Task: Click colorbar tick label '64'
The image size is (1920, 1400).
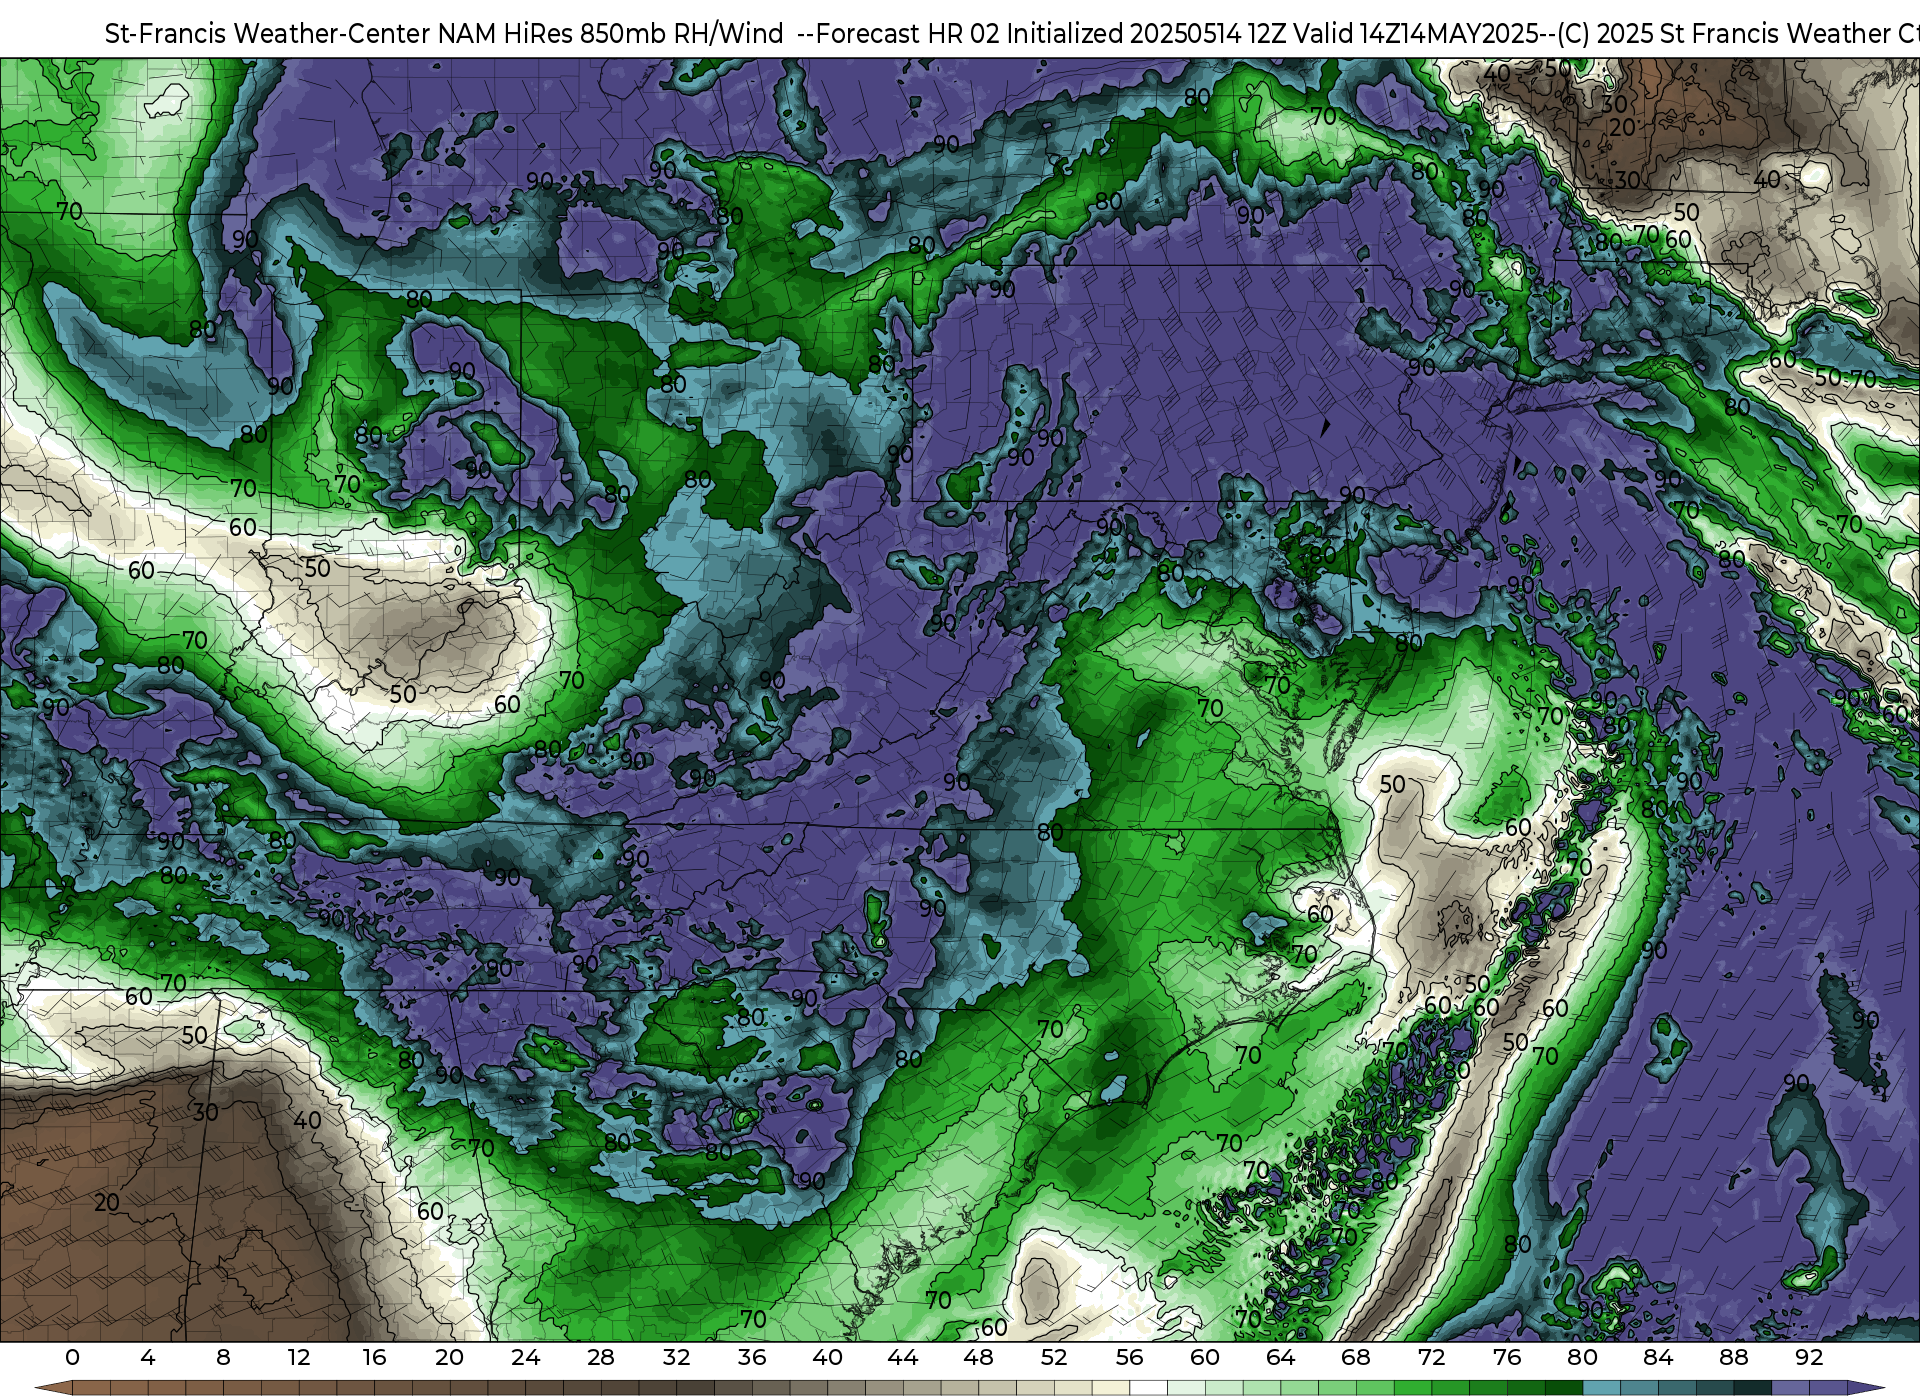Action: tap(1281, 1357)
